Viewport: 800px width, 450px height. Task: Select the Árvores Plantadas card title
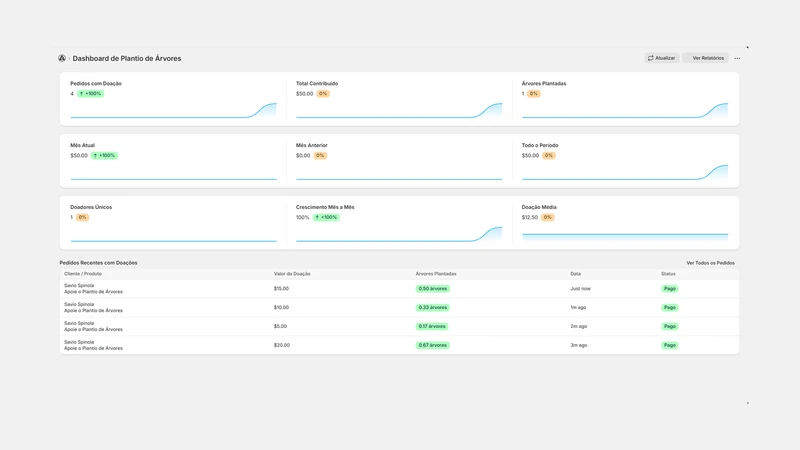(x=544, y=83)
